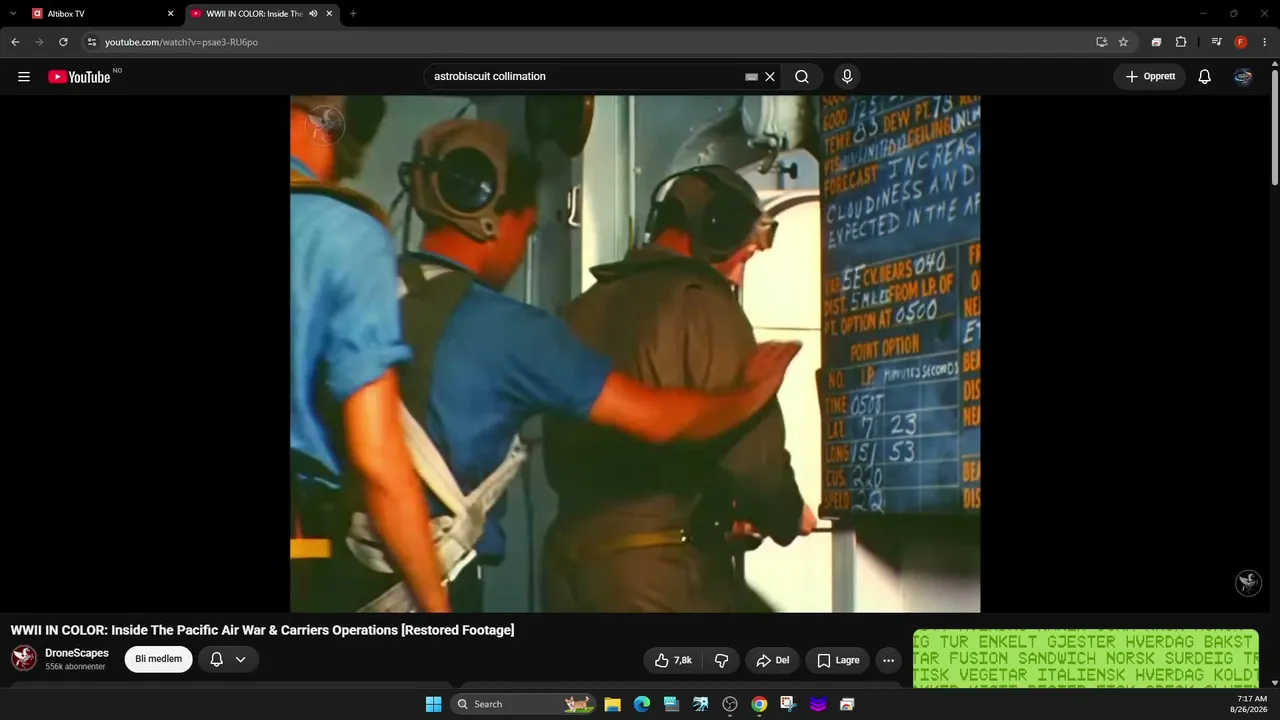Click the taskbar Search box
This screenshot has height=720, width=1280.
click(524, 704)
